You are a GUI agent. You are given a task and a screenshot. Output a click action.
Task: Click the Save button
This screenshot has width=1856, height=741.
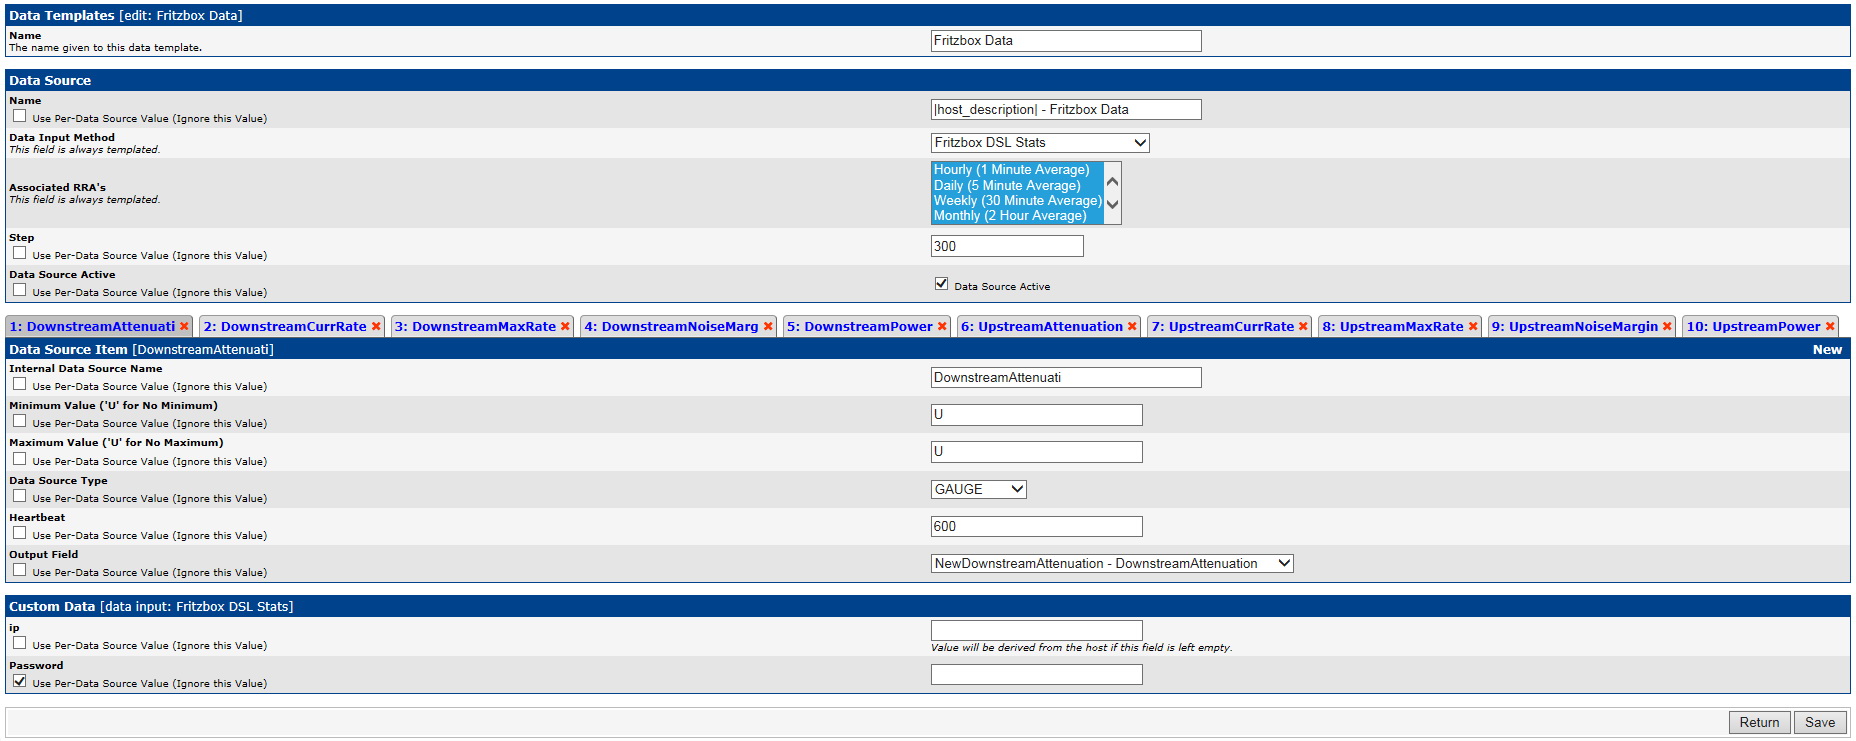pyautogui.click(x=1820, y=723)
